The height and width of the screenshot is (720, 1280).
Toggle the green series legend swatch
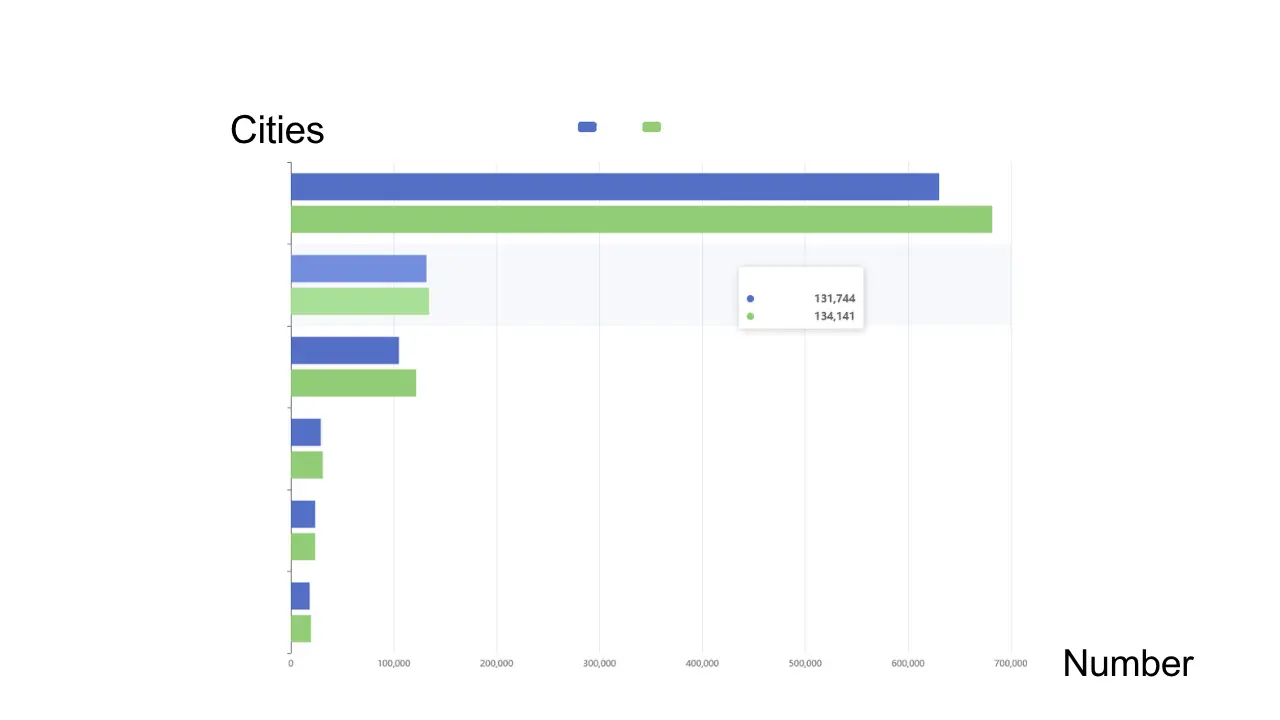pyautogui.click(x=651, y=127)
